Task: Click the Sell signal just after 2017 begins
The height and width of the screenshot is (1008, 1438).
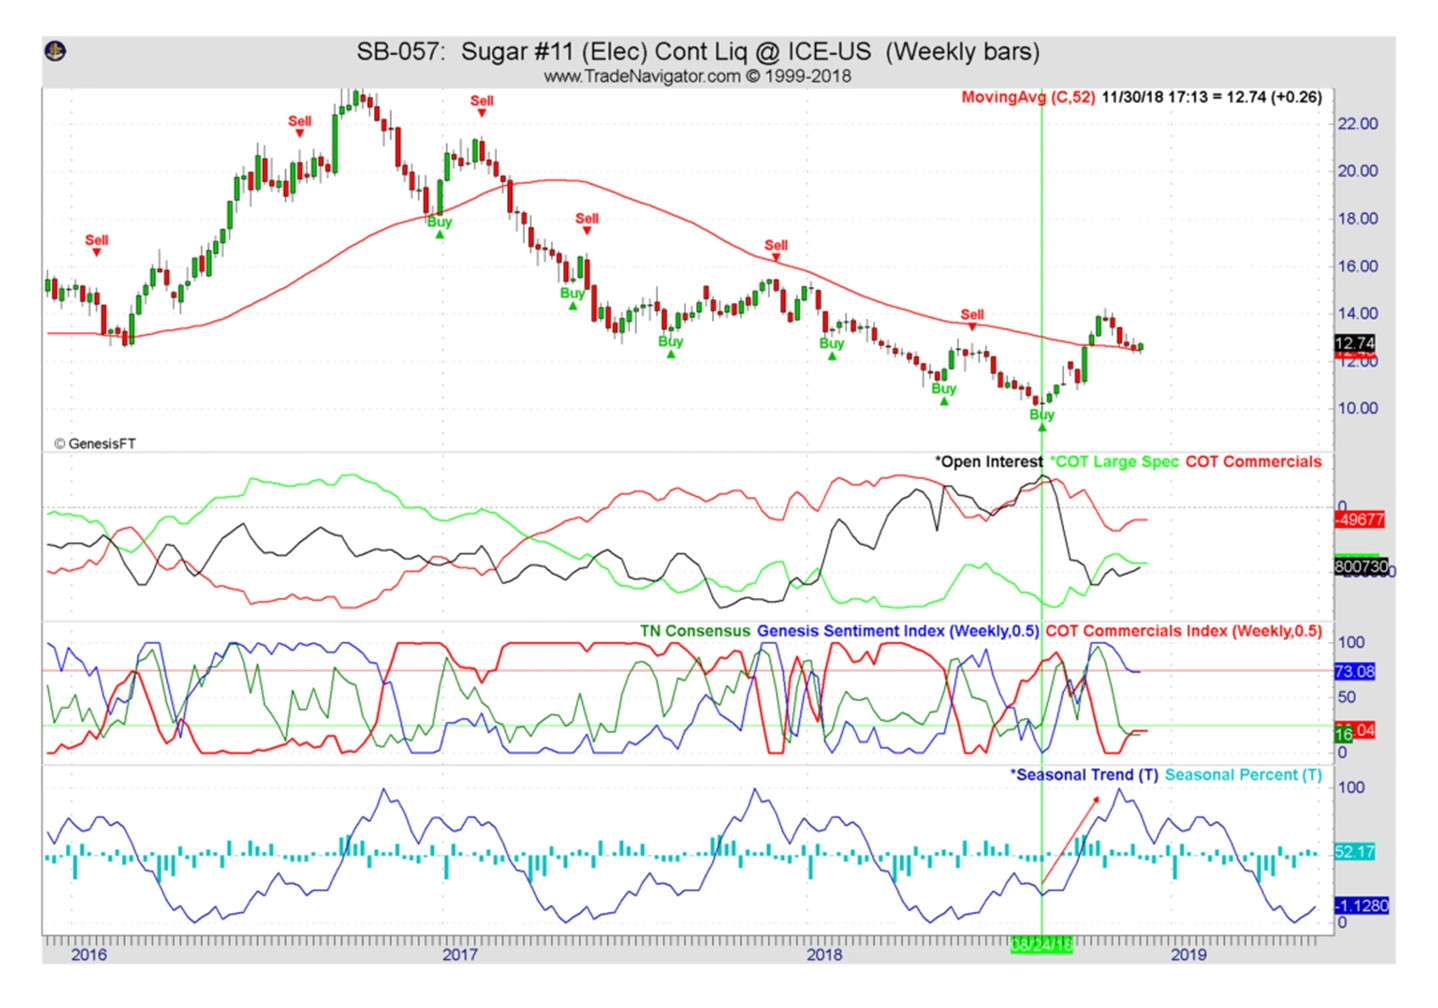Action: tap(482, 104)
